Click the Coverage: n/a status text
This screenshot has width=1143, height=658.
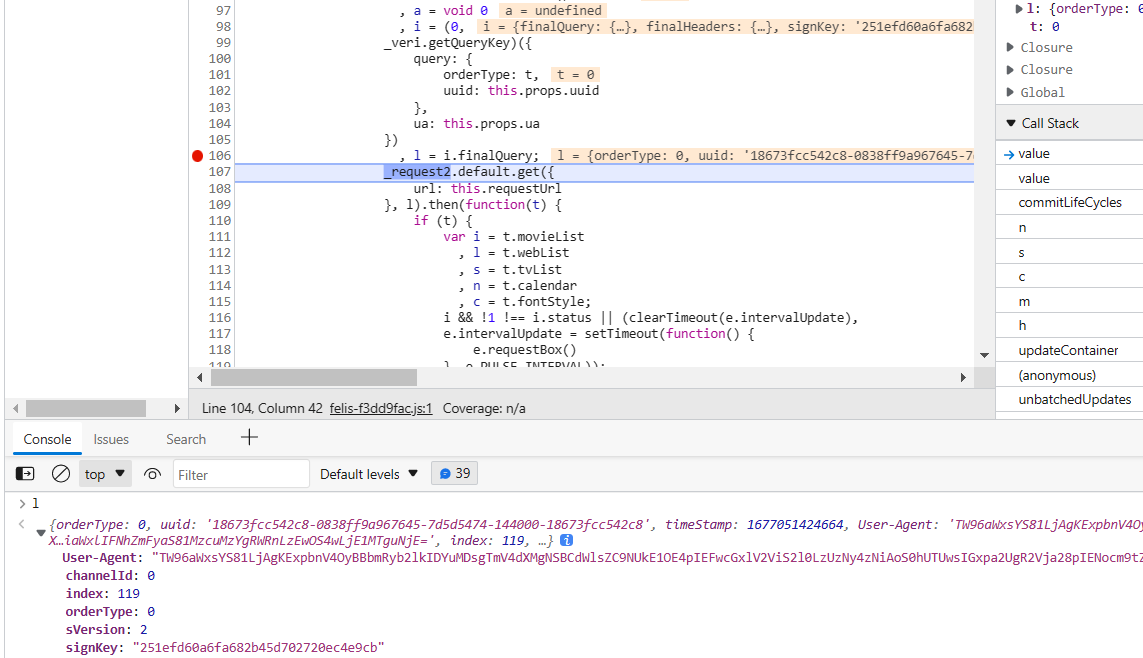(484, 409)
